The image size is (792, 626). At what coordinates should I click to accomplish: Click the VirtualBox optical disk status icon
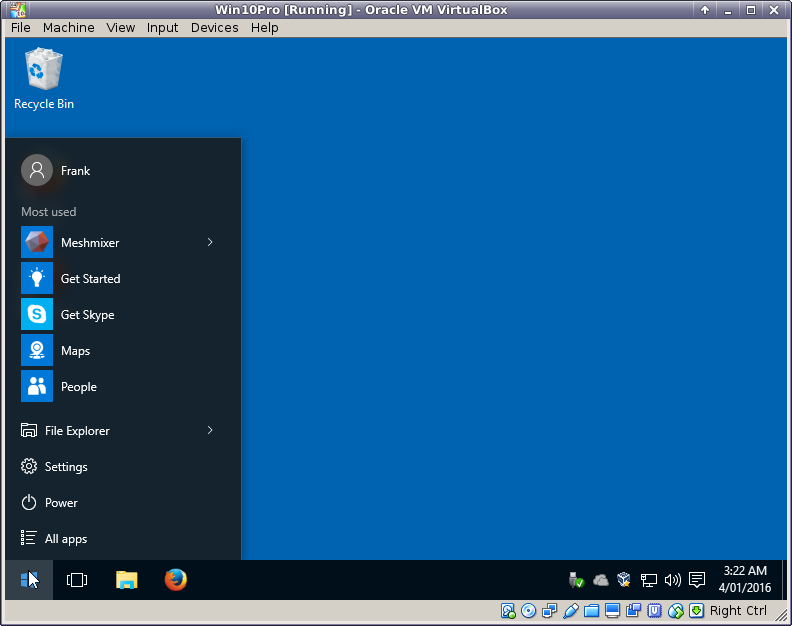[x=529, y=611]
